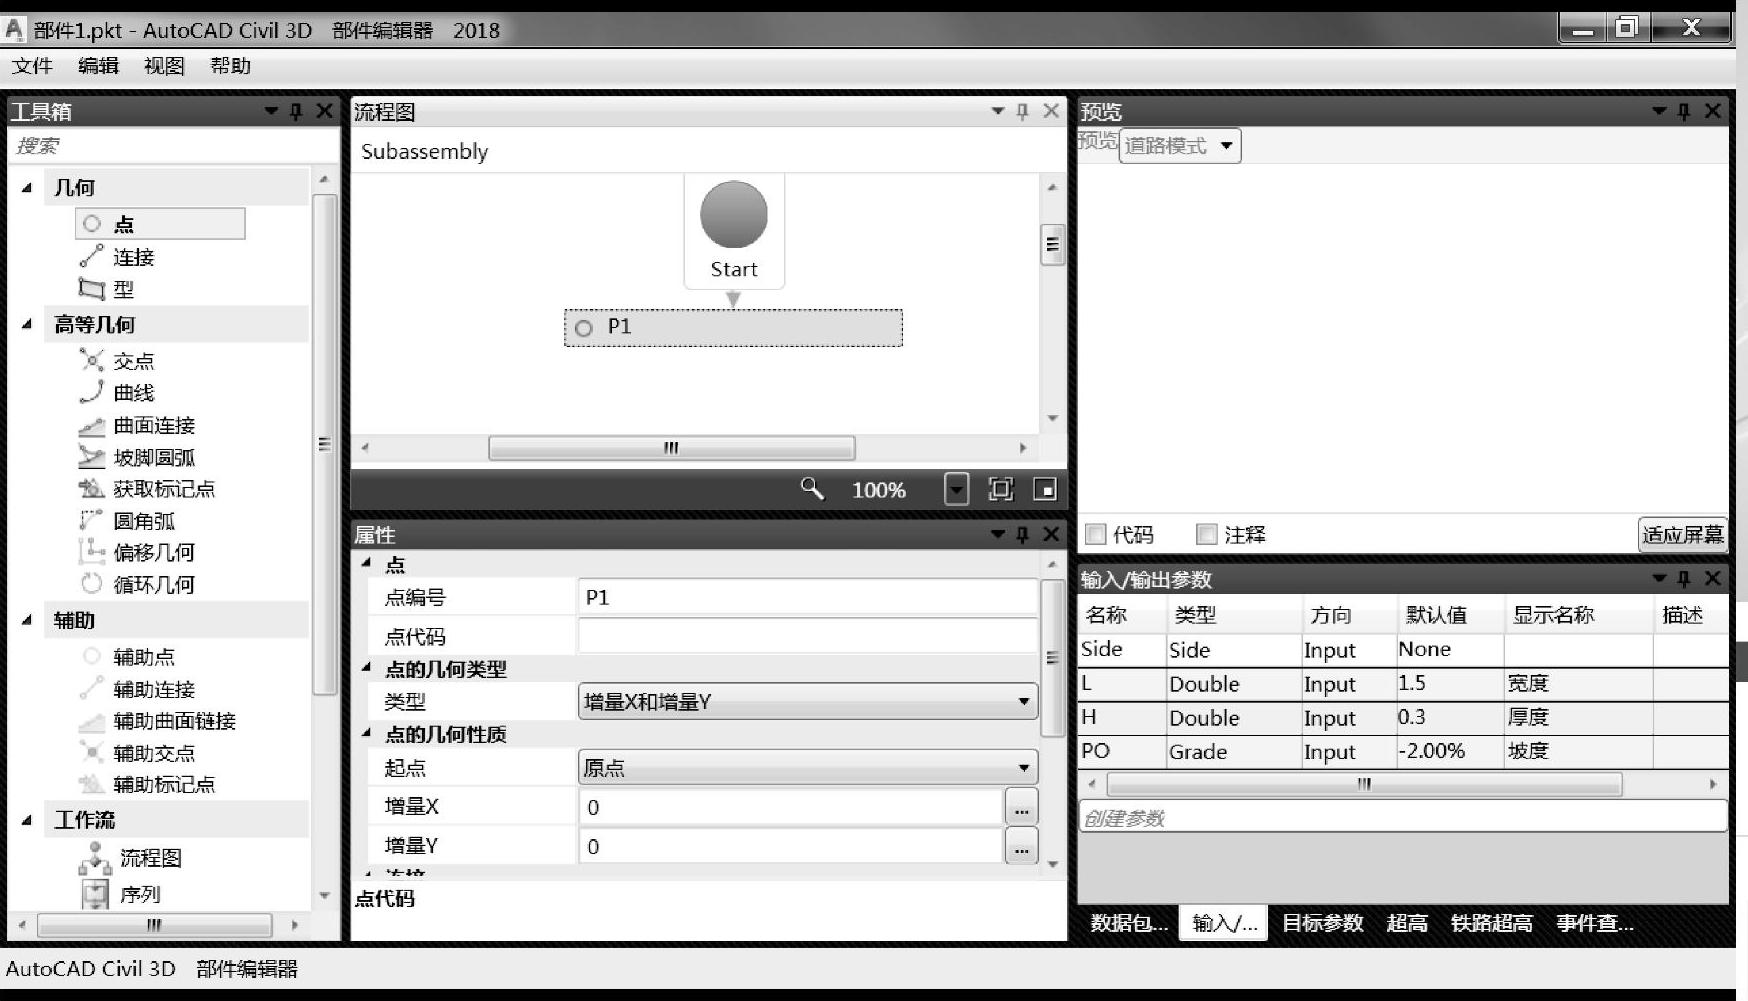This screenshot has width=1748, height=1001.
Task: Open the 文件 menu
Action: (32, 66)
